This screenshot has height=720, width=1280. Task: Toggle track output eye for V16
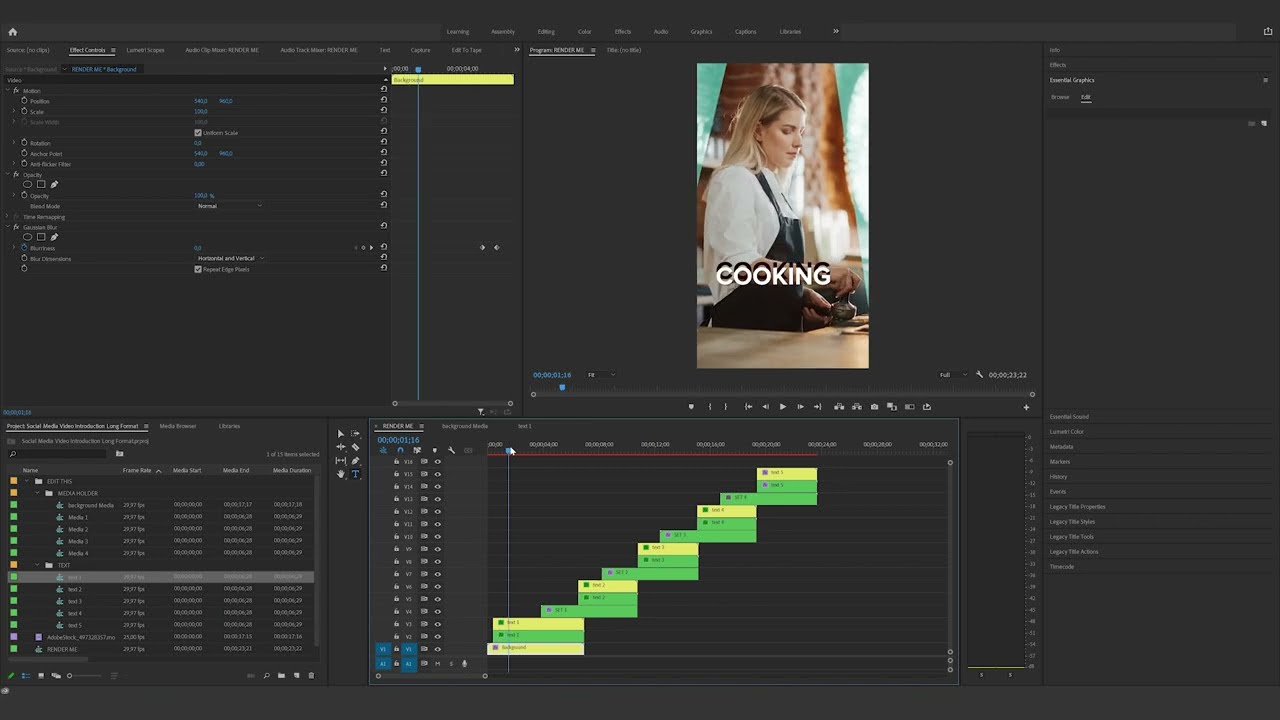coord(437,462)
